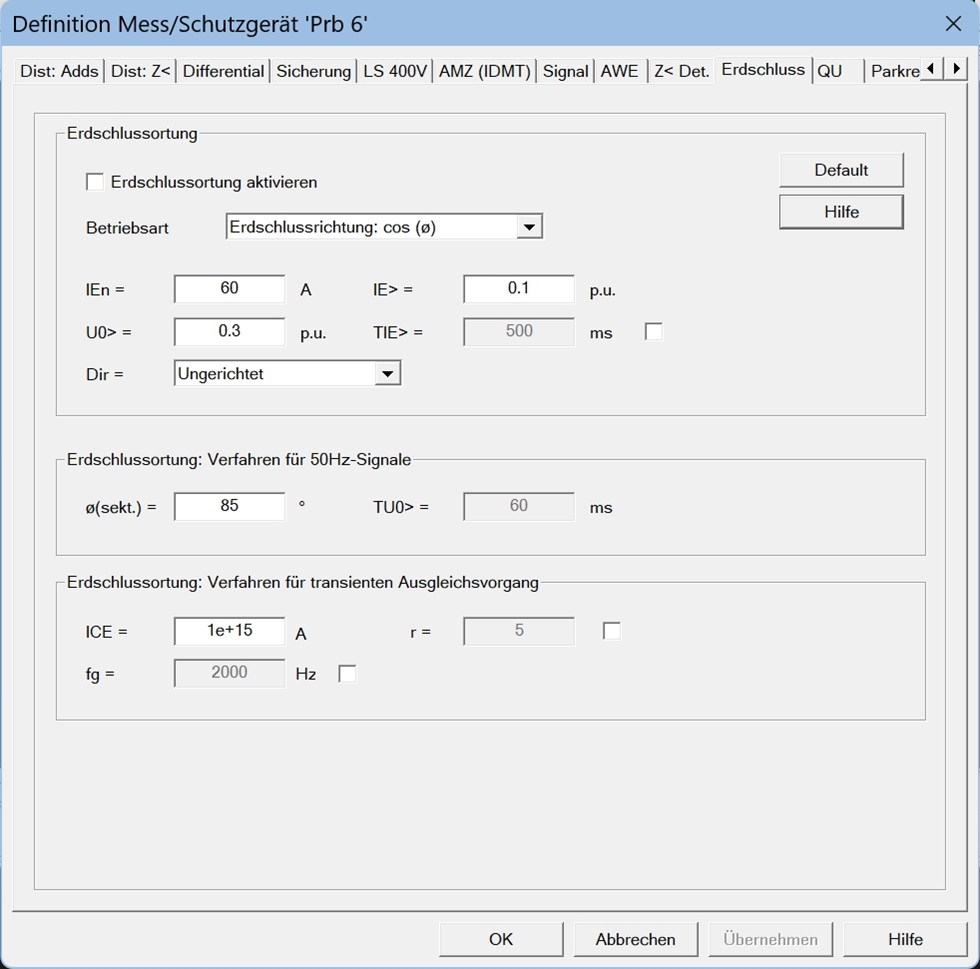Viewport: 980px width, 969px height.
Task: Enable the fg frequency checkbox
Action: tap(348, 674)
